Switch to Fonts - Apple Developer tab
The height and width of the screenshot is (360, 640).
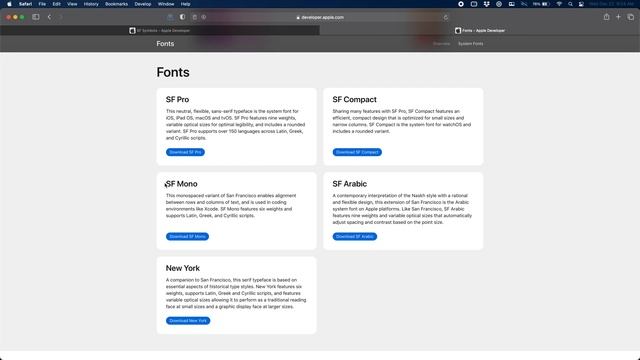tap(480, 31)
